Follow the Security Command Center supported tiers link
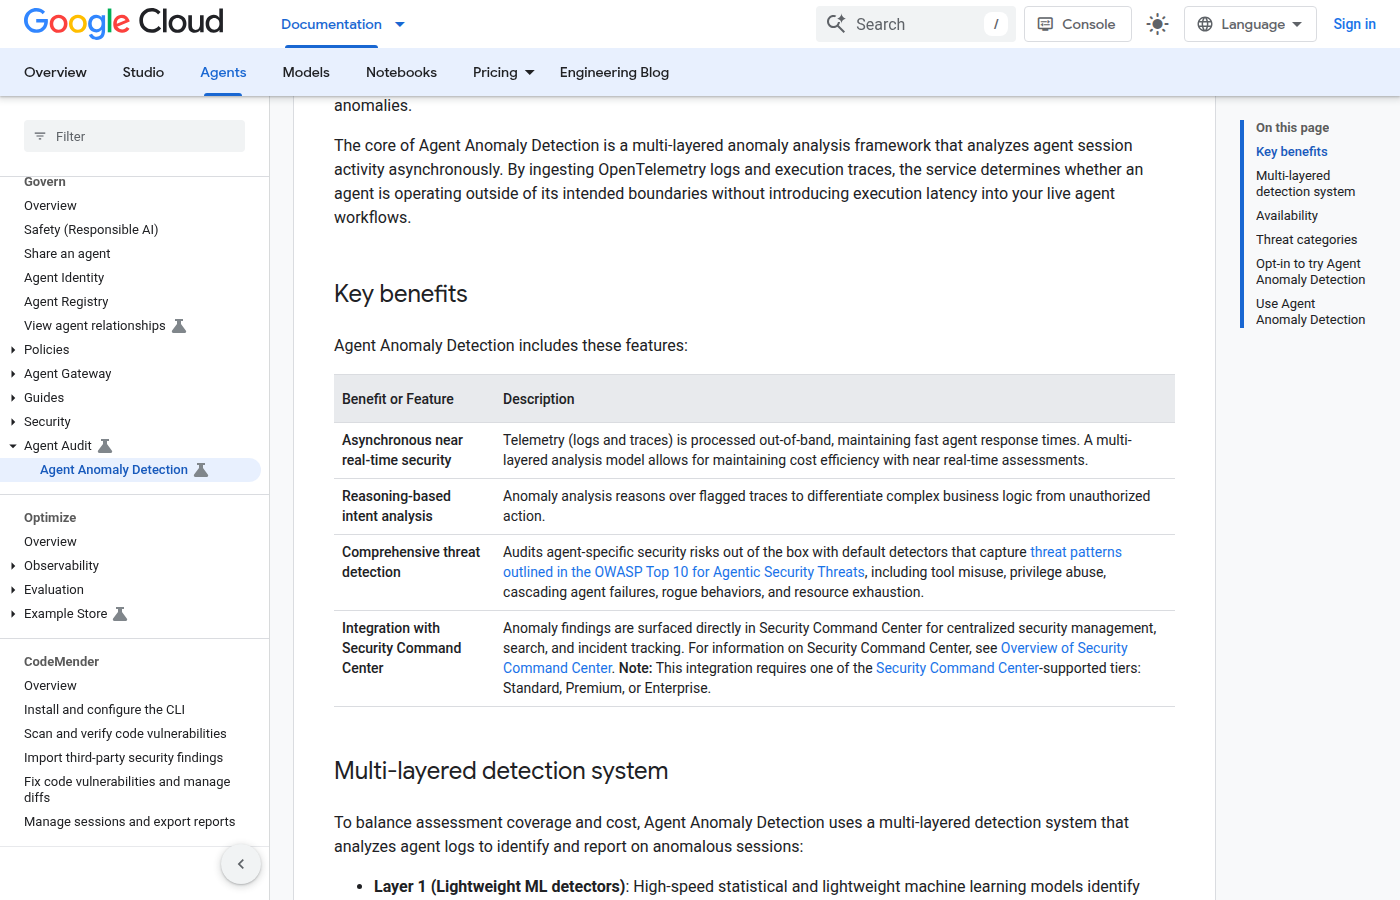 click(x=958, y=668)
